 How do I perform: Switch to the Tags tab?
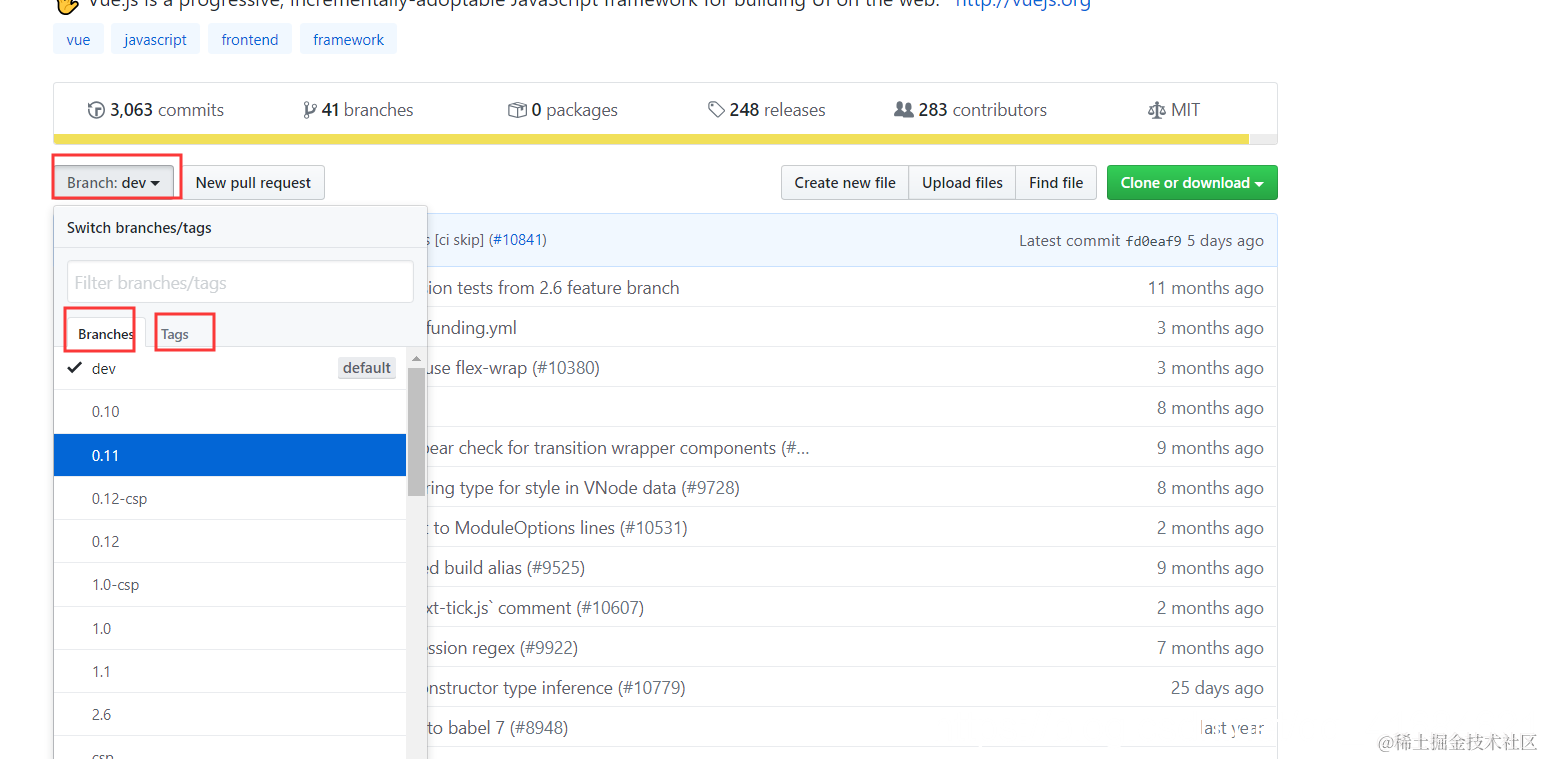point(175,334)
